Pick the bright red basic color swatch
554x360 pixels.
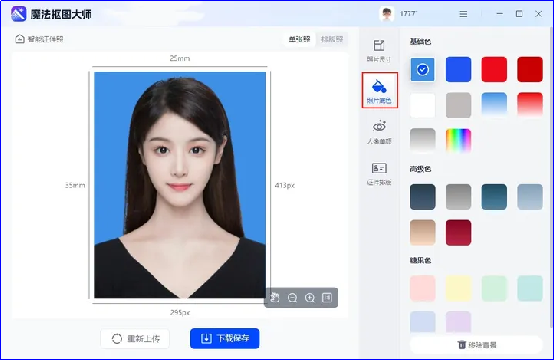(494, 69)
